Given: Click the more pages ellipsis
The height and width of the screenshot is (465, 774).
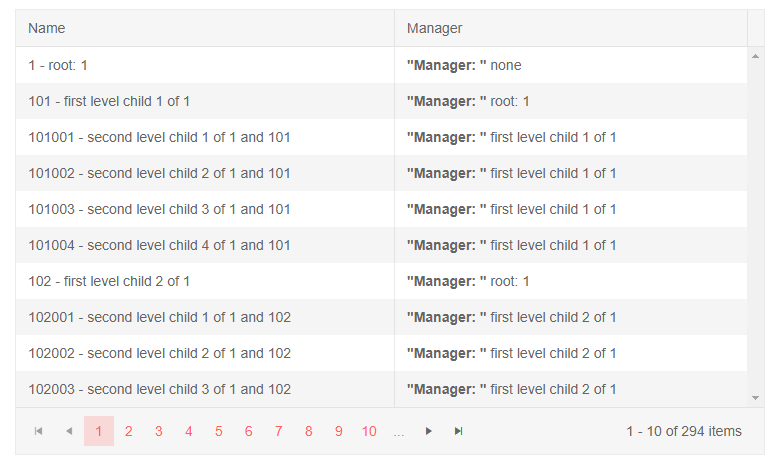Looking at the screenshot, I should [399, 431].
